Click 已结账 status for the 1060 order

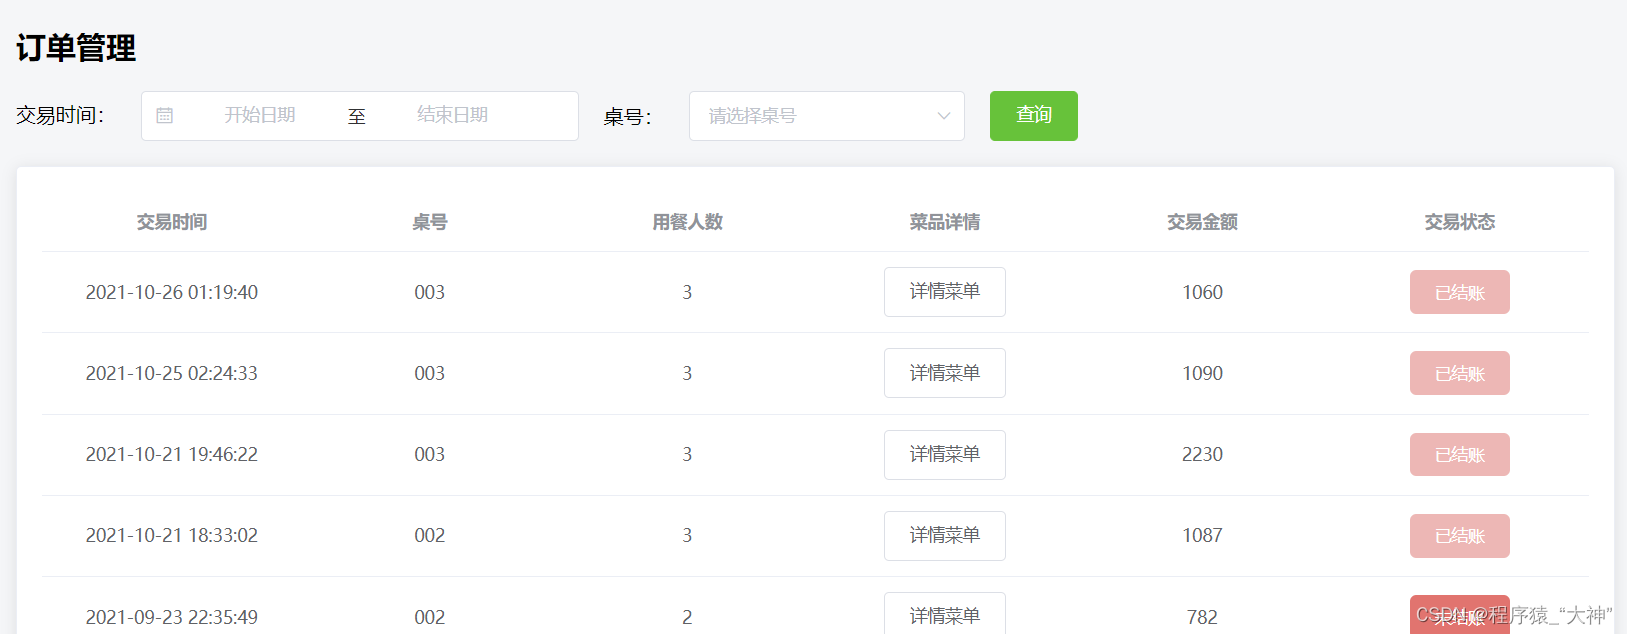pyautogui.click(x=1459, y=292)
